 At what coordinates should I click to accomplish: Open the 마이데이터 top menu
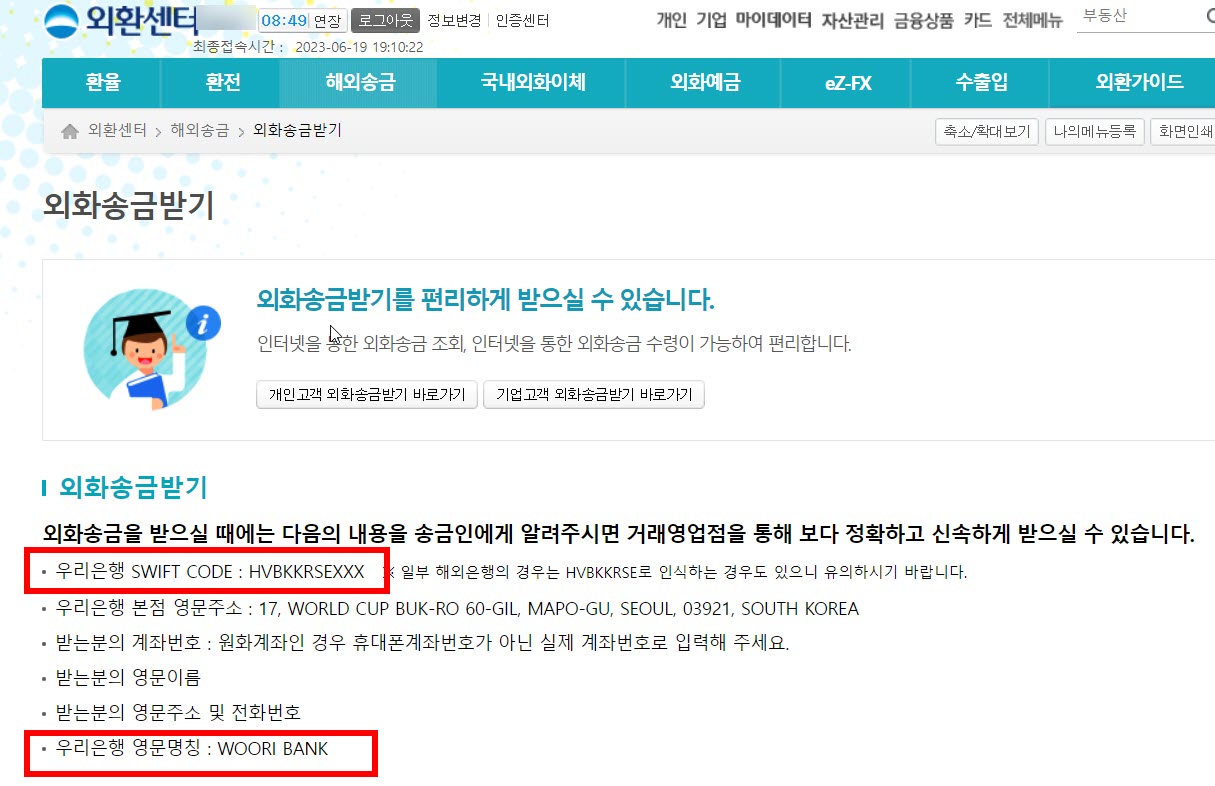point(773,20)
